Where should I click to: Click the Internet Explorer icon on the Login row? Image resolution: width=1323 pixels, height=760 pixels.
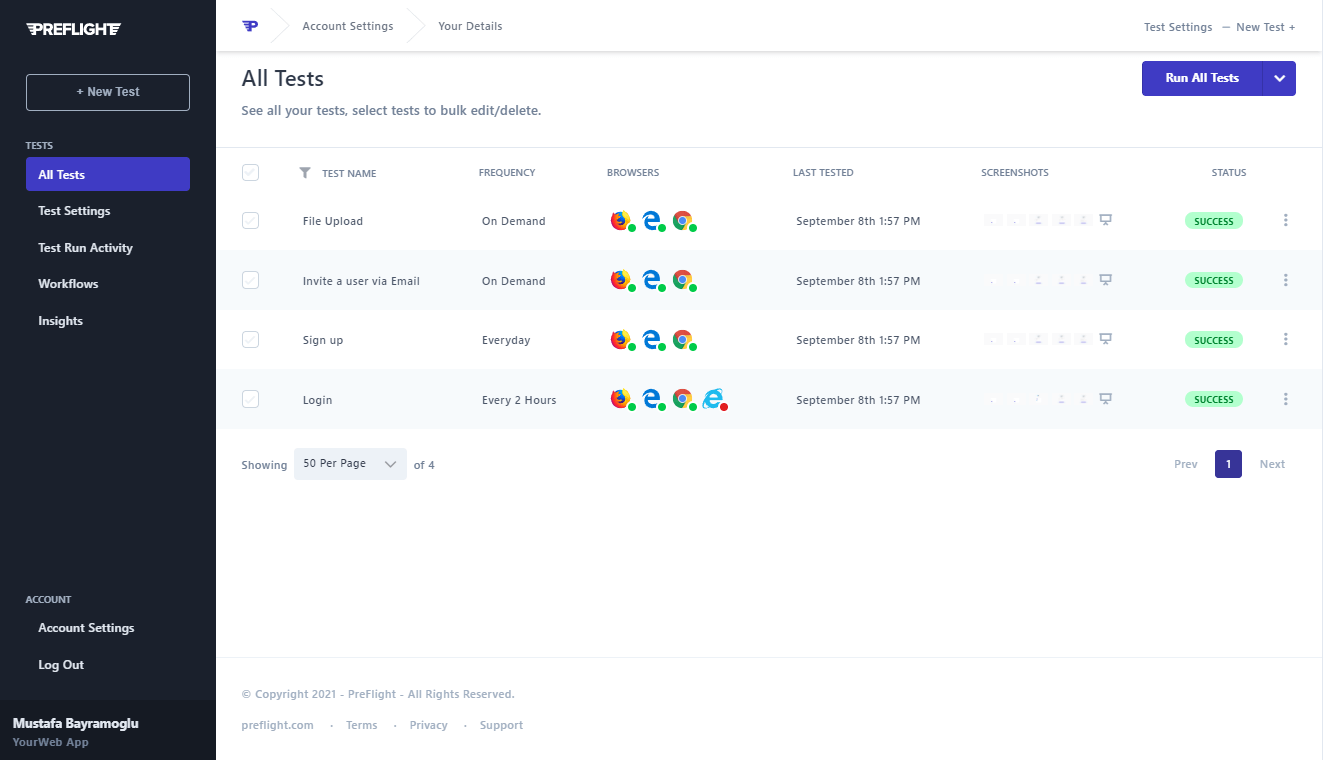pos(715,398)
